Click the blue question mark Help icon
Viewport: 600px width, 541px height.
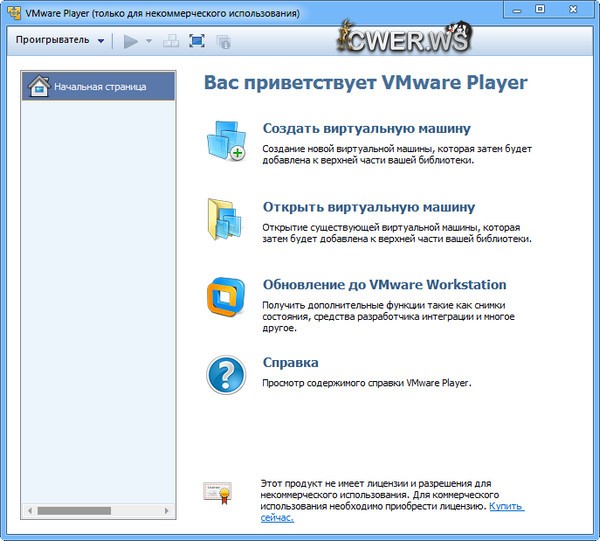tap(226, 375)
